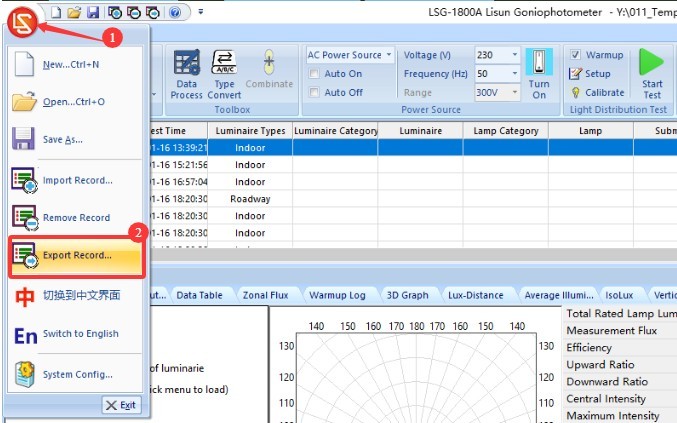Select the selected 13:39:21 Indoor record row

click(x=413, y=148)
